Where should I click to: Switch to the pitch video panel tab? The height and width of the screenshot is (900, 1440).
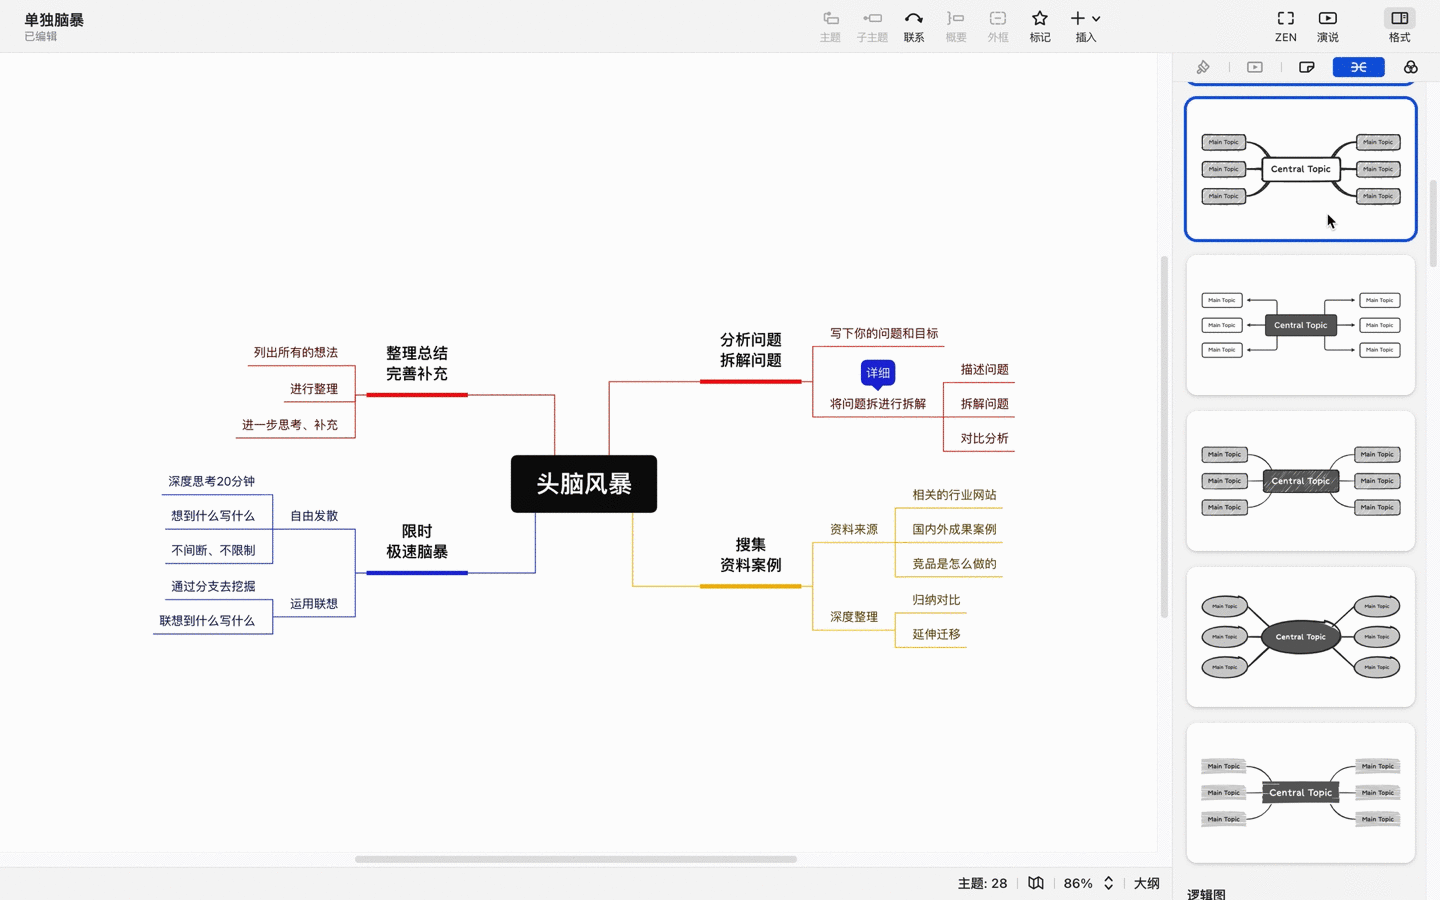coord(1254,67)
